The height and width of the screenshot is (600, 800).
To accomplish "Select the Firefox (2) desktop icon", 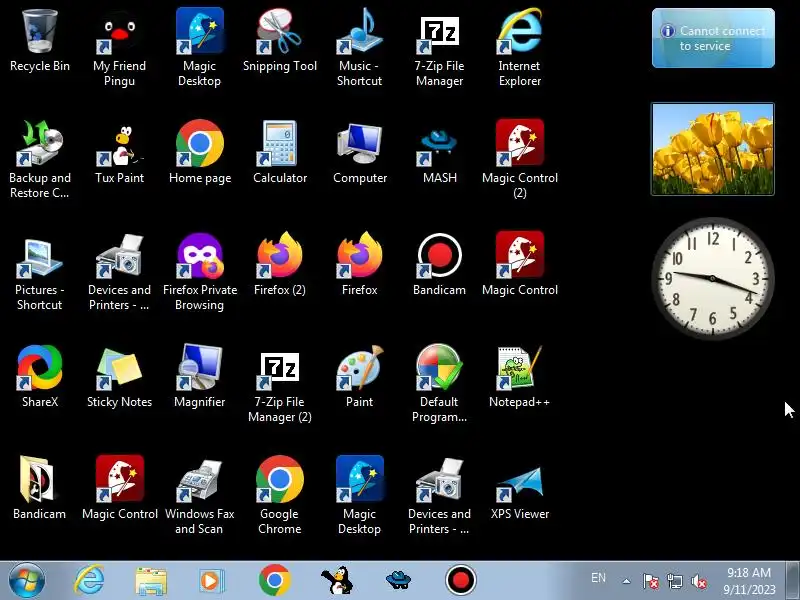I will click(x=280, y=264).
